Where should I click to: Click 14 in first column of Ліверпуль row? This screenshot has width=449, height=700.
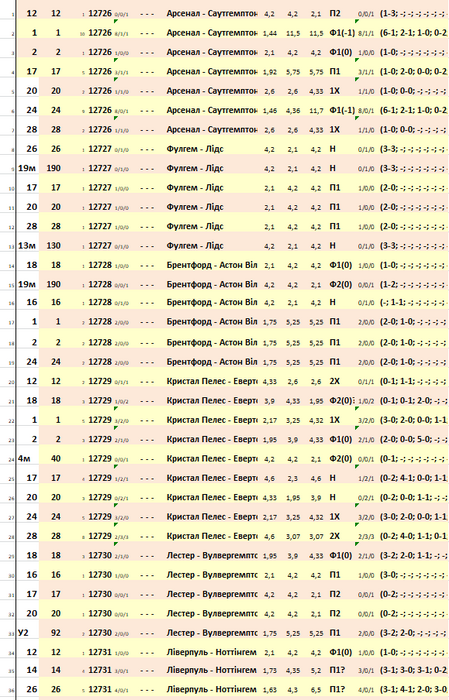click(x=32, y=670)
